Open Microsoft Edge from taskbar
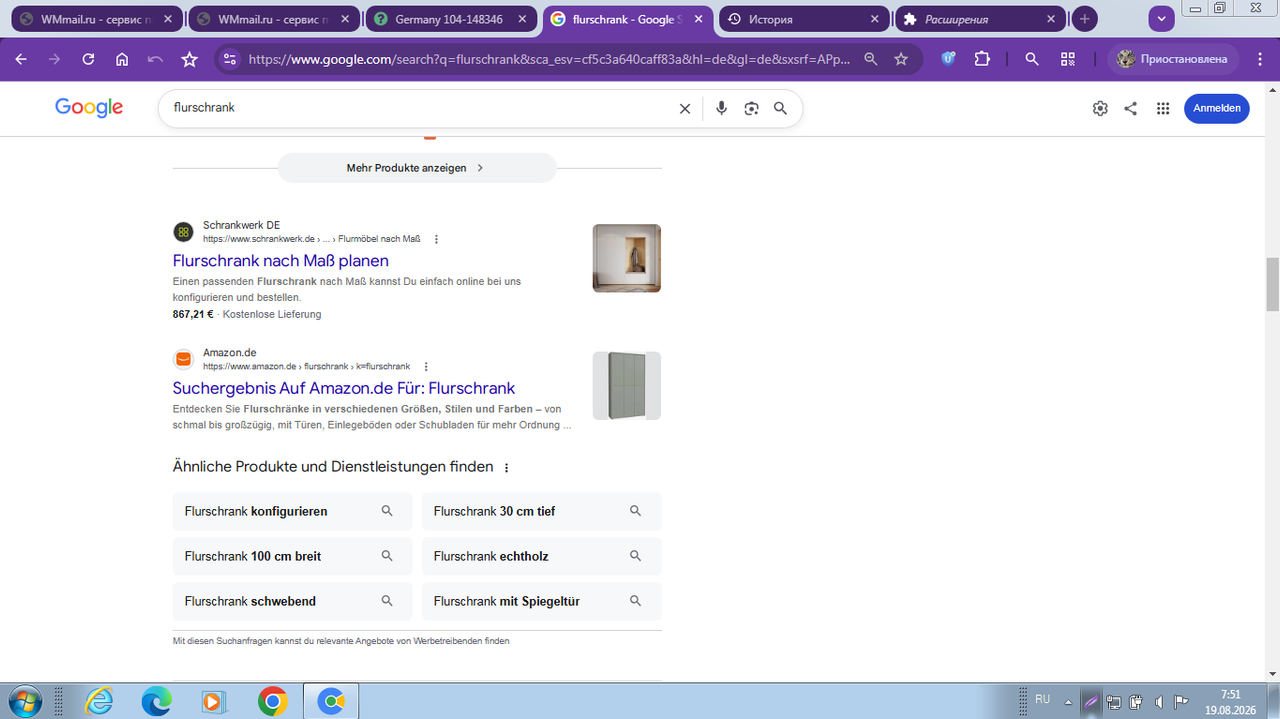The image size is (1280, 719). 157,702
